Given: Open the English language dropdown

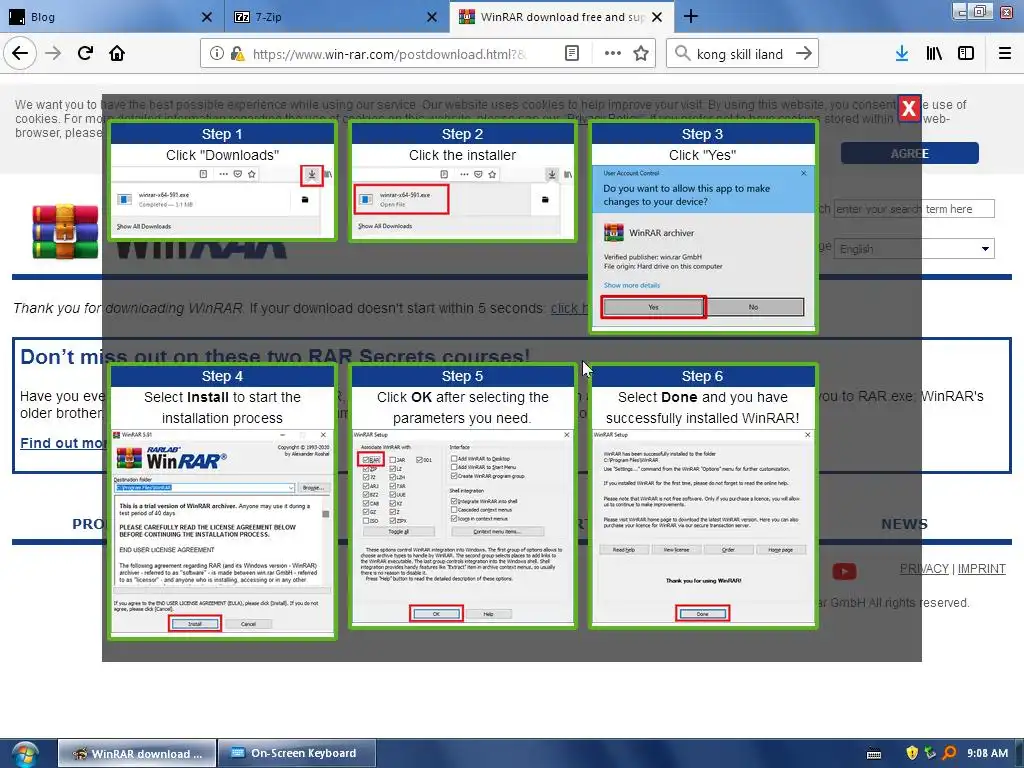Looking at the screenshot, I should tap(914, 249).
